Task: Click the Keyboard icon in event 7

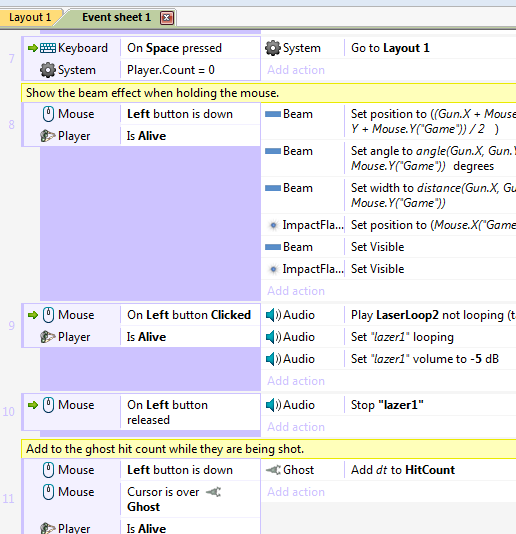Action: coord(48,48)
